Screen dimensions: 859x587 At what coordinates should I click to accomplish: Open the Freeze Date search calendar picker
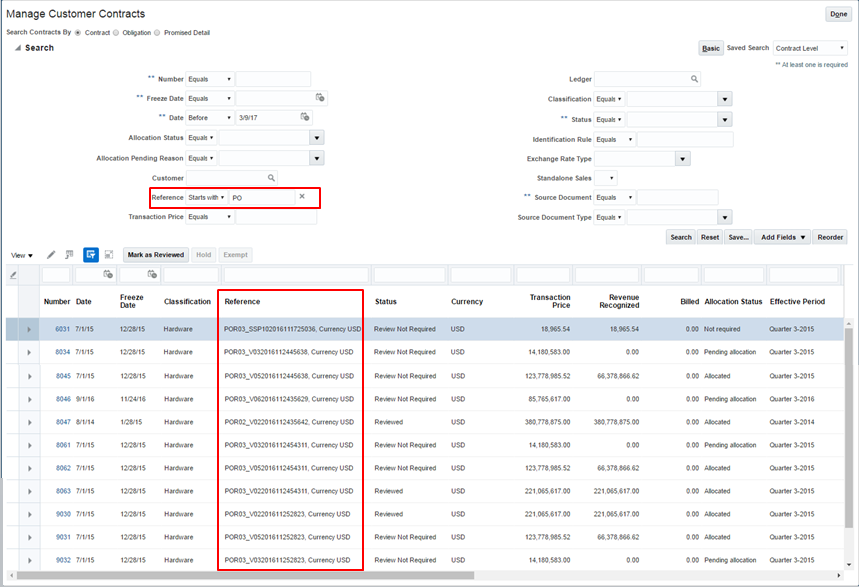(x=320, y=98)
